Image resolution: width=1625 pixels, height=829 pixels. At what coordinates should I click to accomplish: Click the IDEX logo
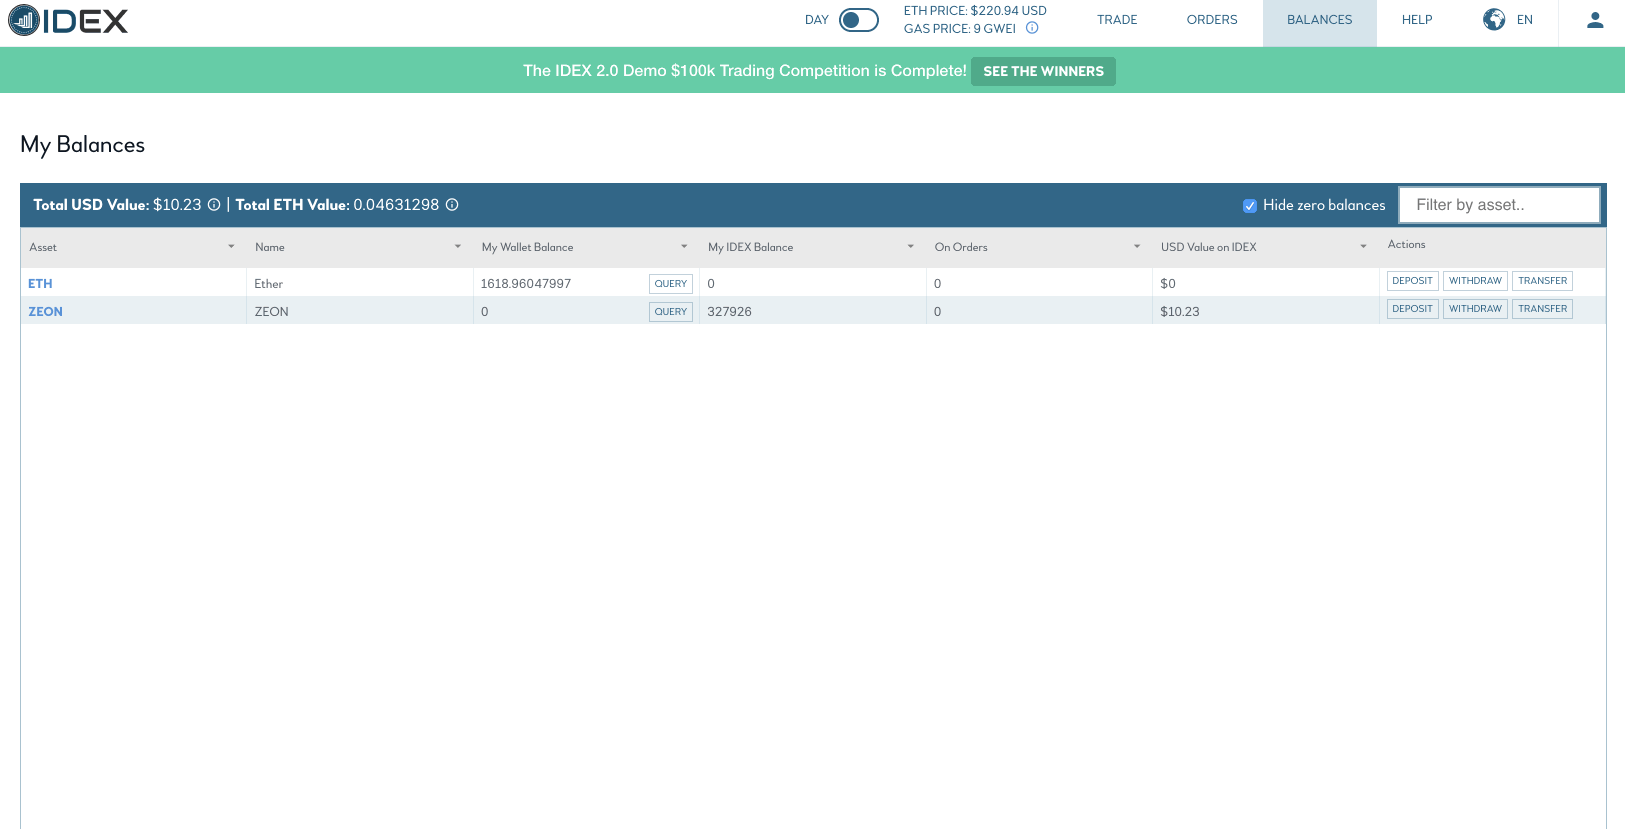(x=68, y=20)
